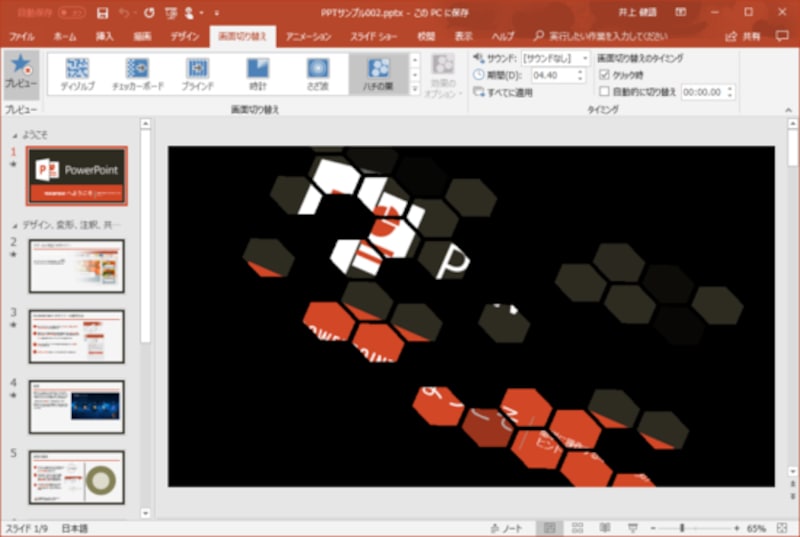Select slide 4 thumbnail
800x537 pixels.
[x=77, y=407]
